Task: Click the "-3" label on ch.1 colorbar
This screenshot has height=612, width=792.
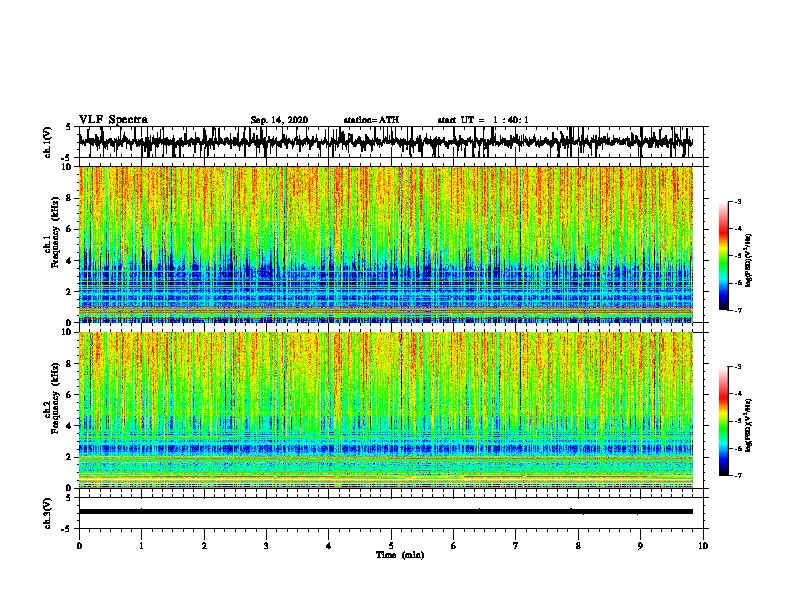Action: [x=738, y=202]
